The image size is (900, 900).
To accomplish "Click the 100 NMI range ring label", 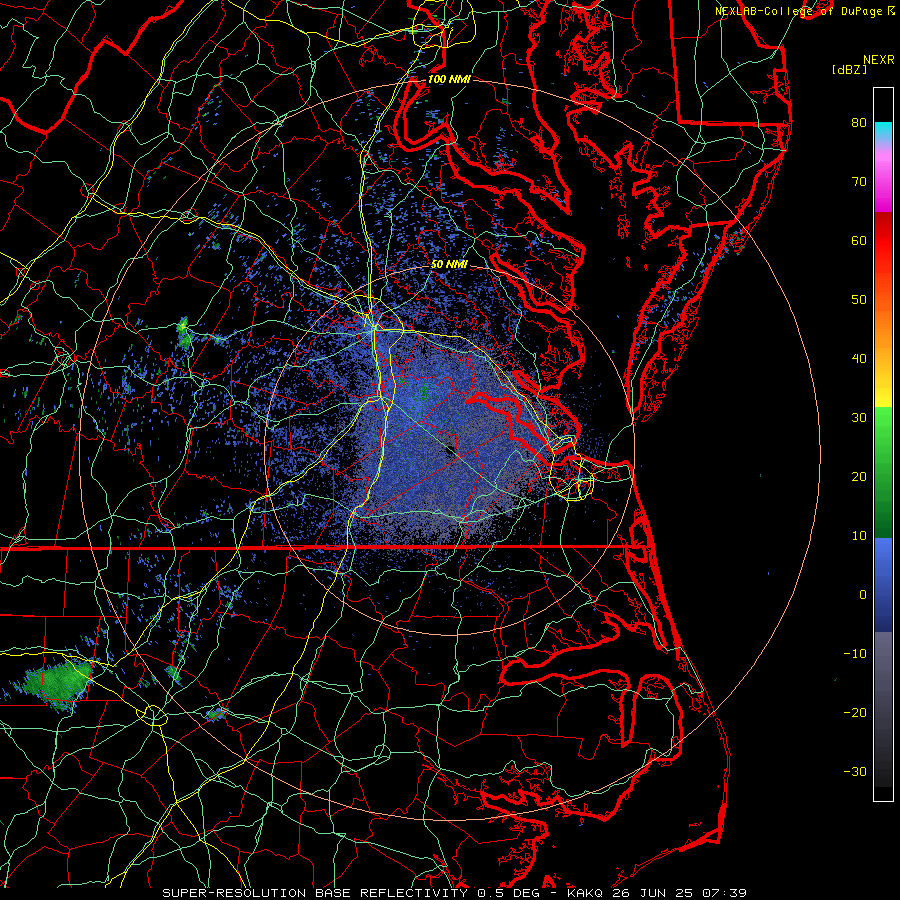I will coord(449,79).
